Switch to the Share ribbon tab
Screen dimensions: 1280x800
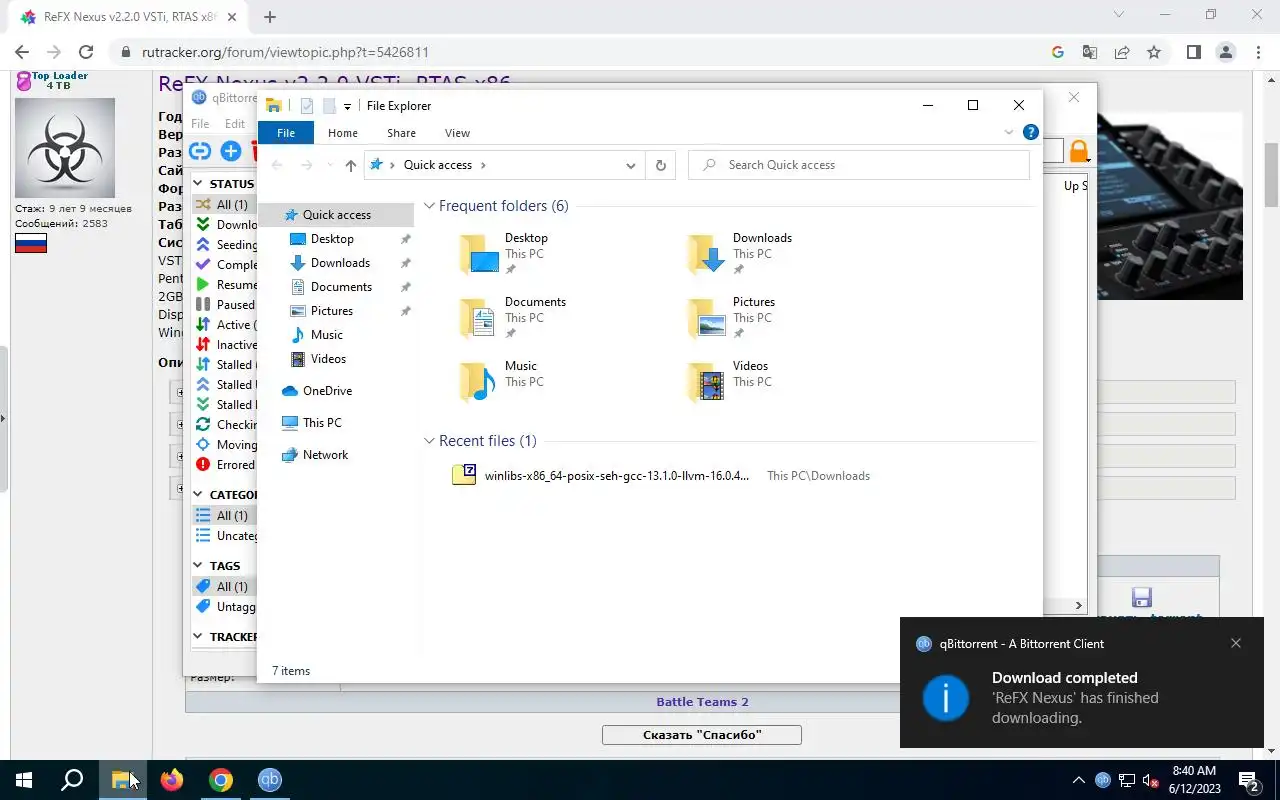[x=401, y=133]
